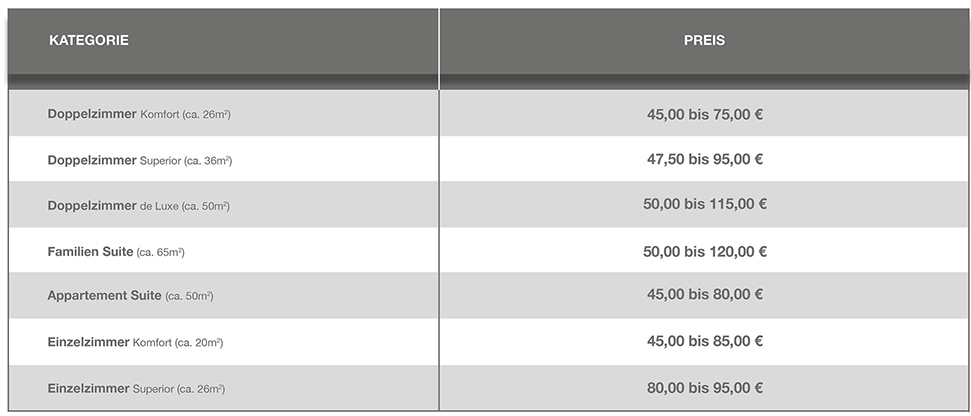This screenshot has width=971, height=416.
Task: Click the price 45,00 bis 80,00 €
Action: tap(705, 295)
